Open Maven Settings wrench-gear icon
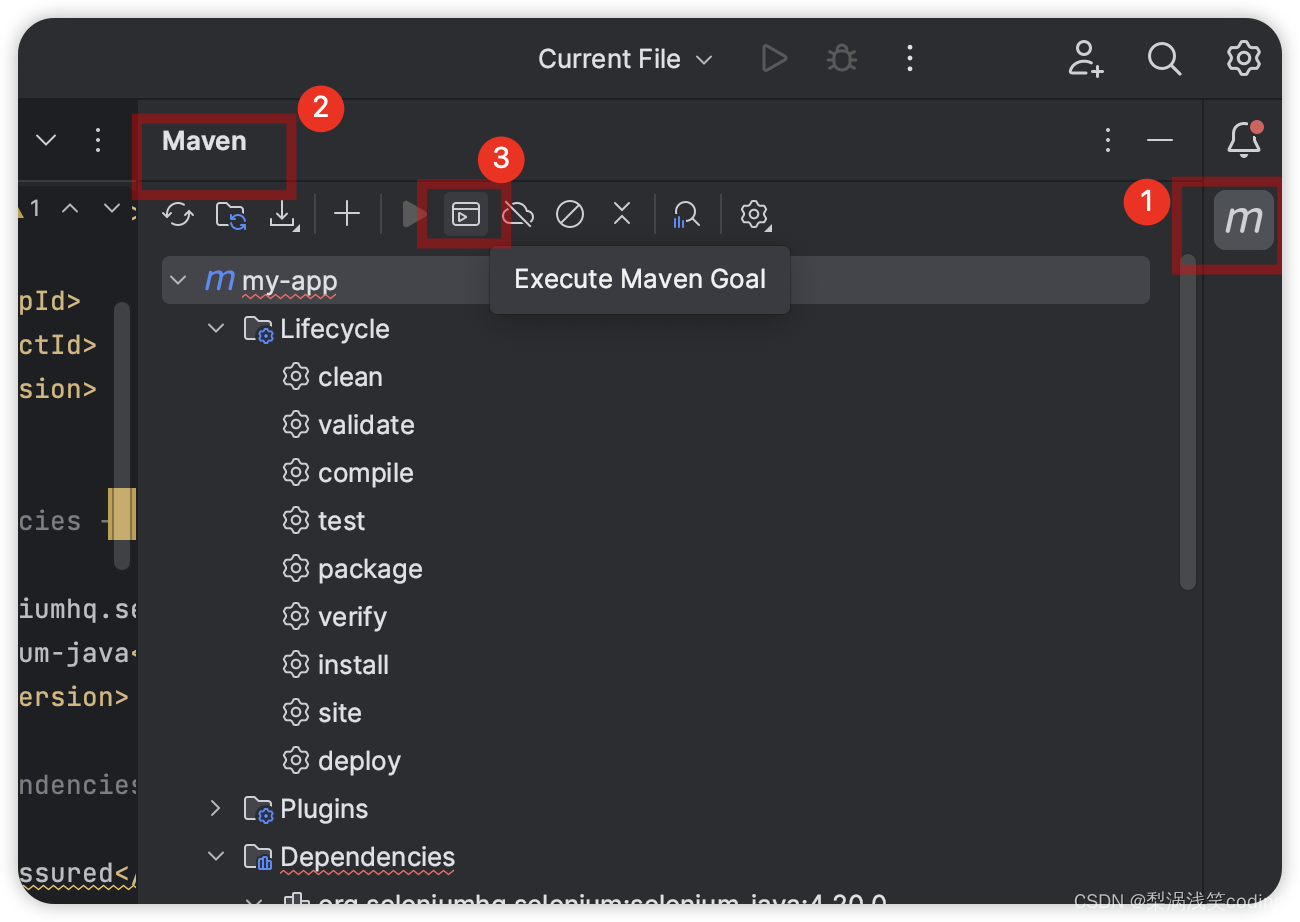The height and width of the screenshot is (922, 1300). click(x=755, y=214)
